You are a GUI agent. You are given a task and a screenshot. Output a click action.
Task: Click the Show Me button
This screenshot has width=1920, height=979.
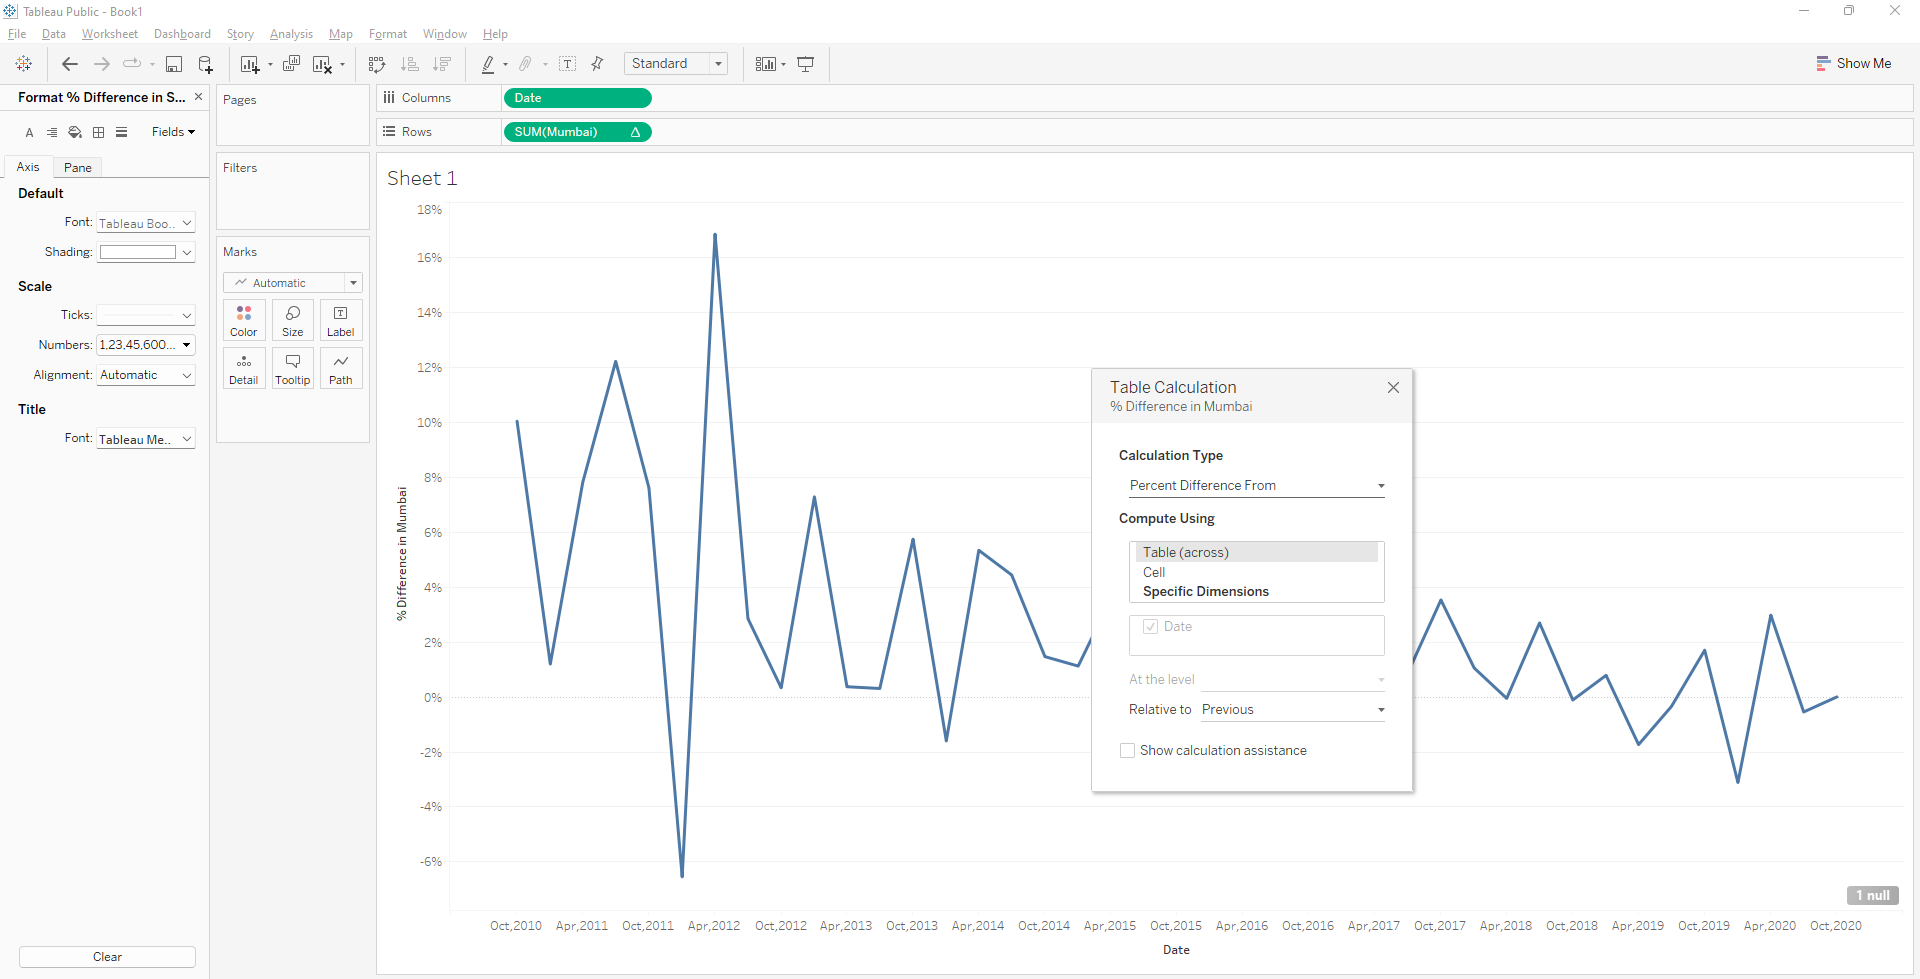tap(1853, 64)
